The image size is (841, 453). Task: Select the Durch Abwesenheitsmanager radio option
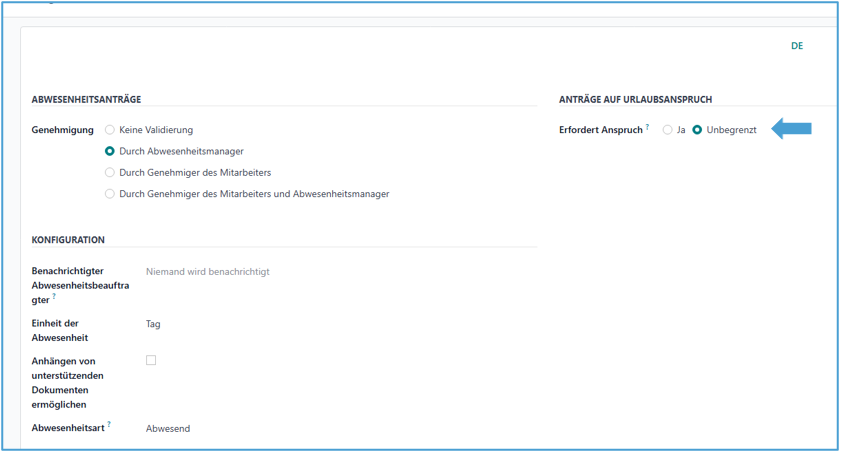[110, 151]
